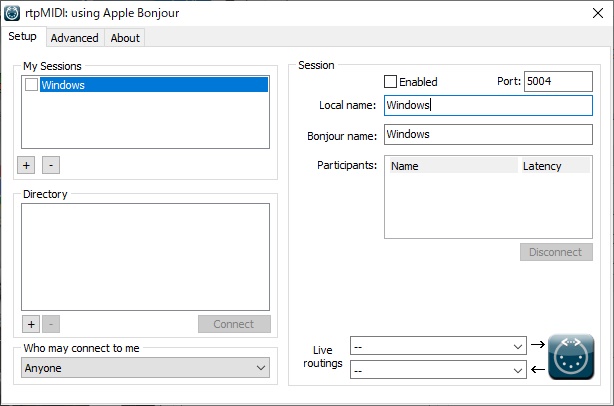Open the 'Who may connect to me' dropdown
The image size is (614, 406).
point(145,368)
